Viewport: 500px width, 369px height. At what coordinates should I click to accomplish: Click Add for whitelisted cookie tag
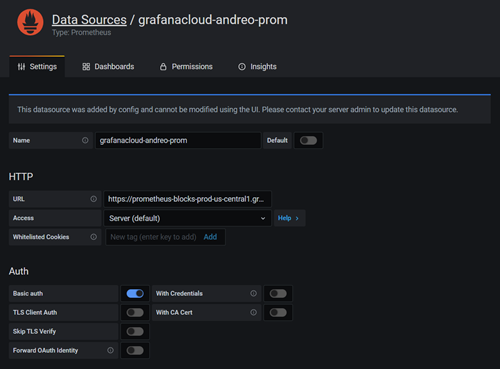[210, 237]
